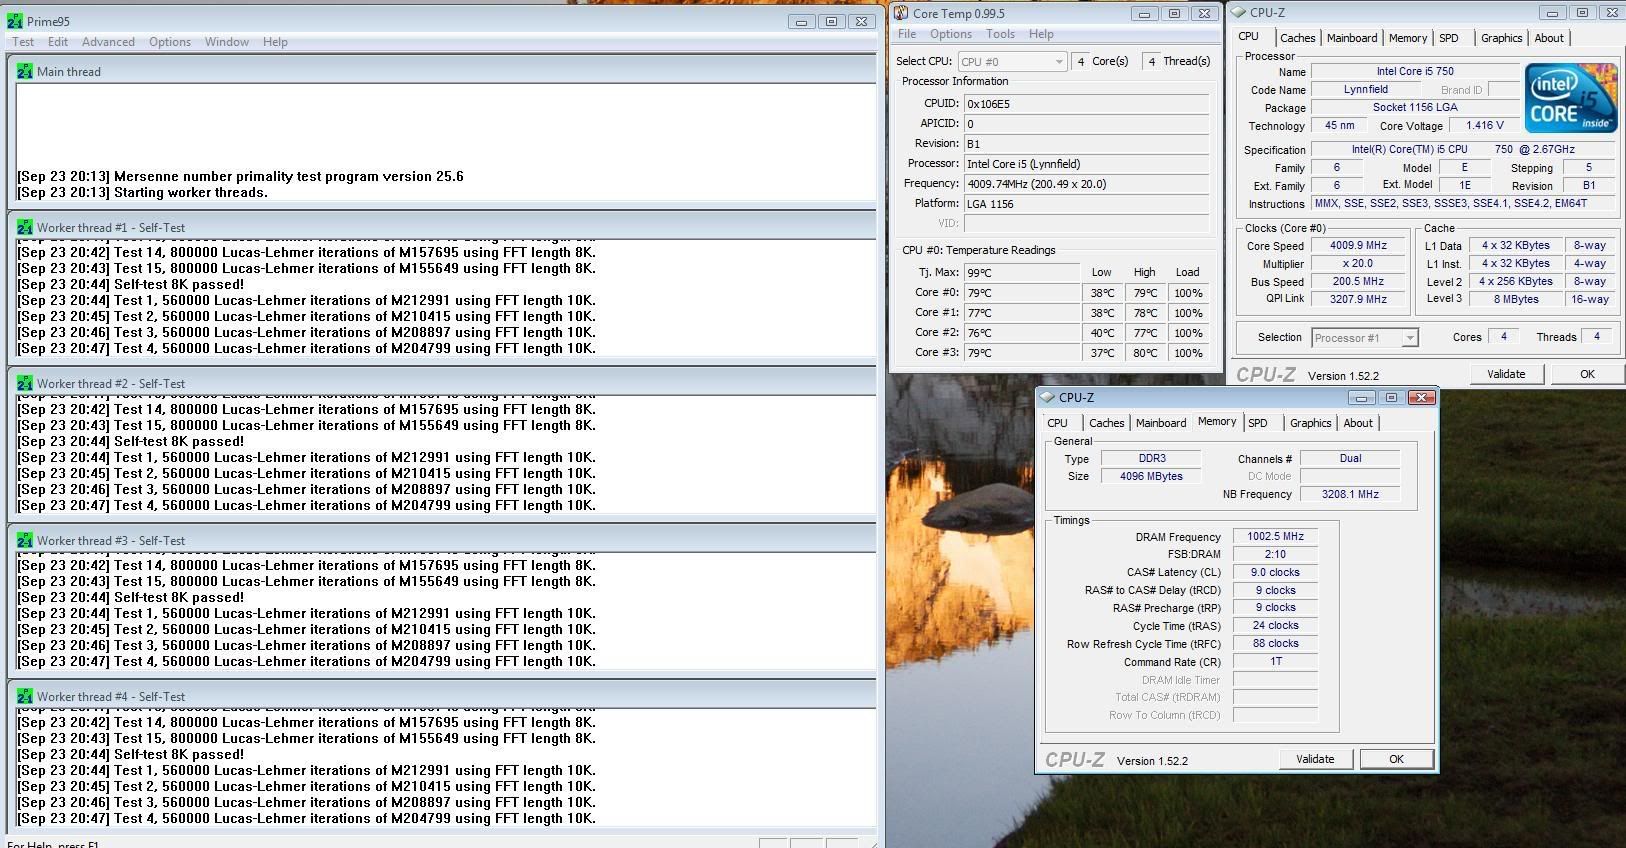Select CPU tab in top CPU-Z window
1626x848 pixels.
[x=1249, y=36]
